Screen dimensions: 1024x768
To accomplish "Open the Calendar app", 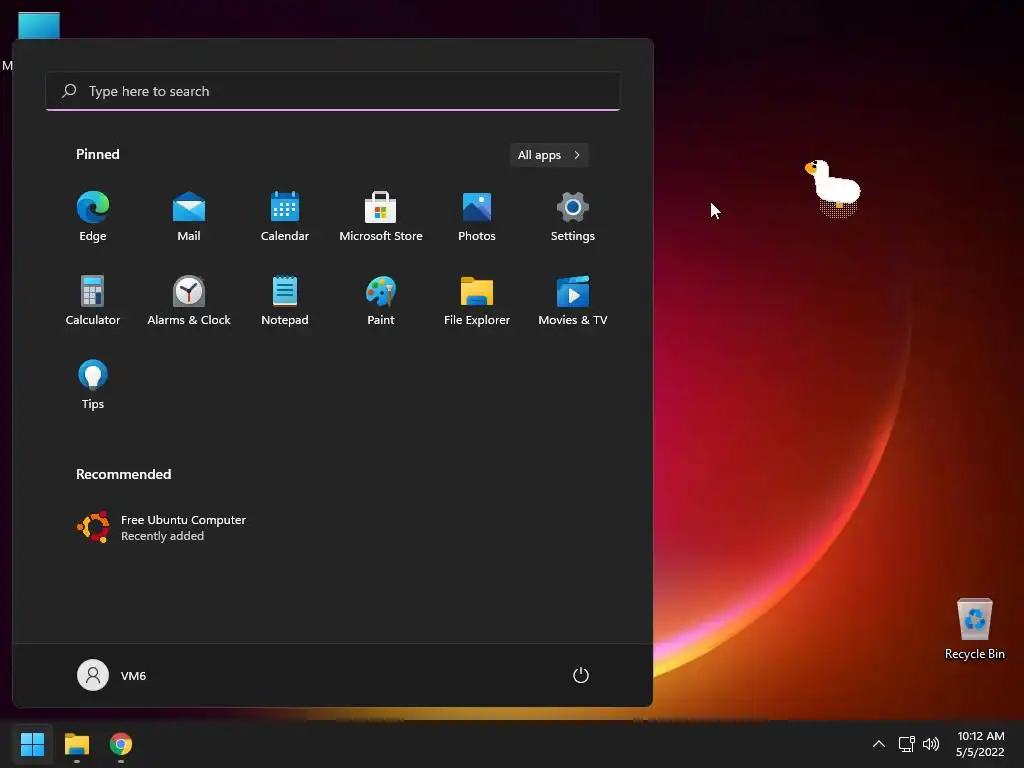I will 285,216.
